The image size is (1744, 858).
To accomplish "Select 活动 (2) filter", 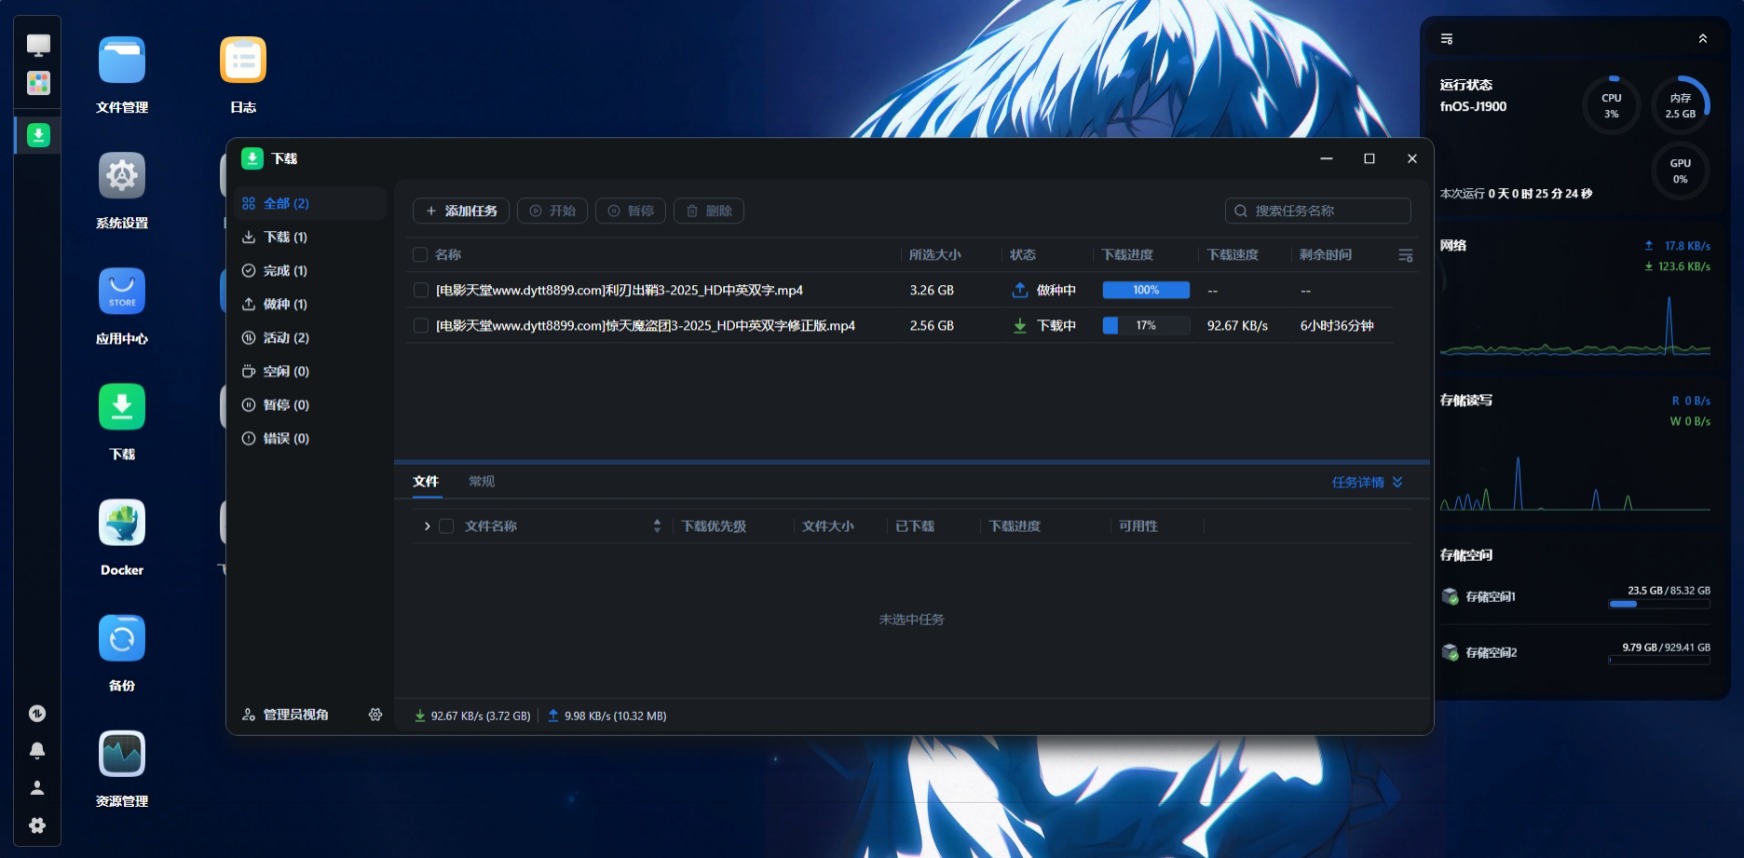I will (311, 338).
